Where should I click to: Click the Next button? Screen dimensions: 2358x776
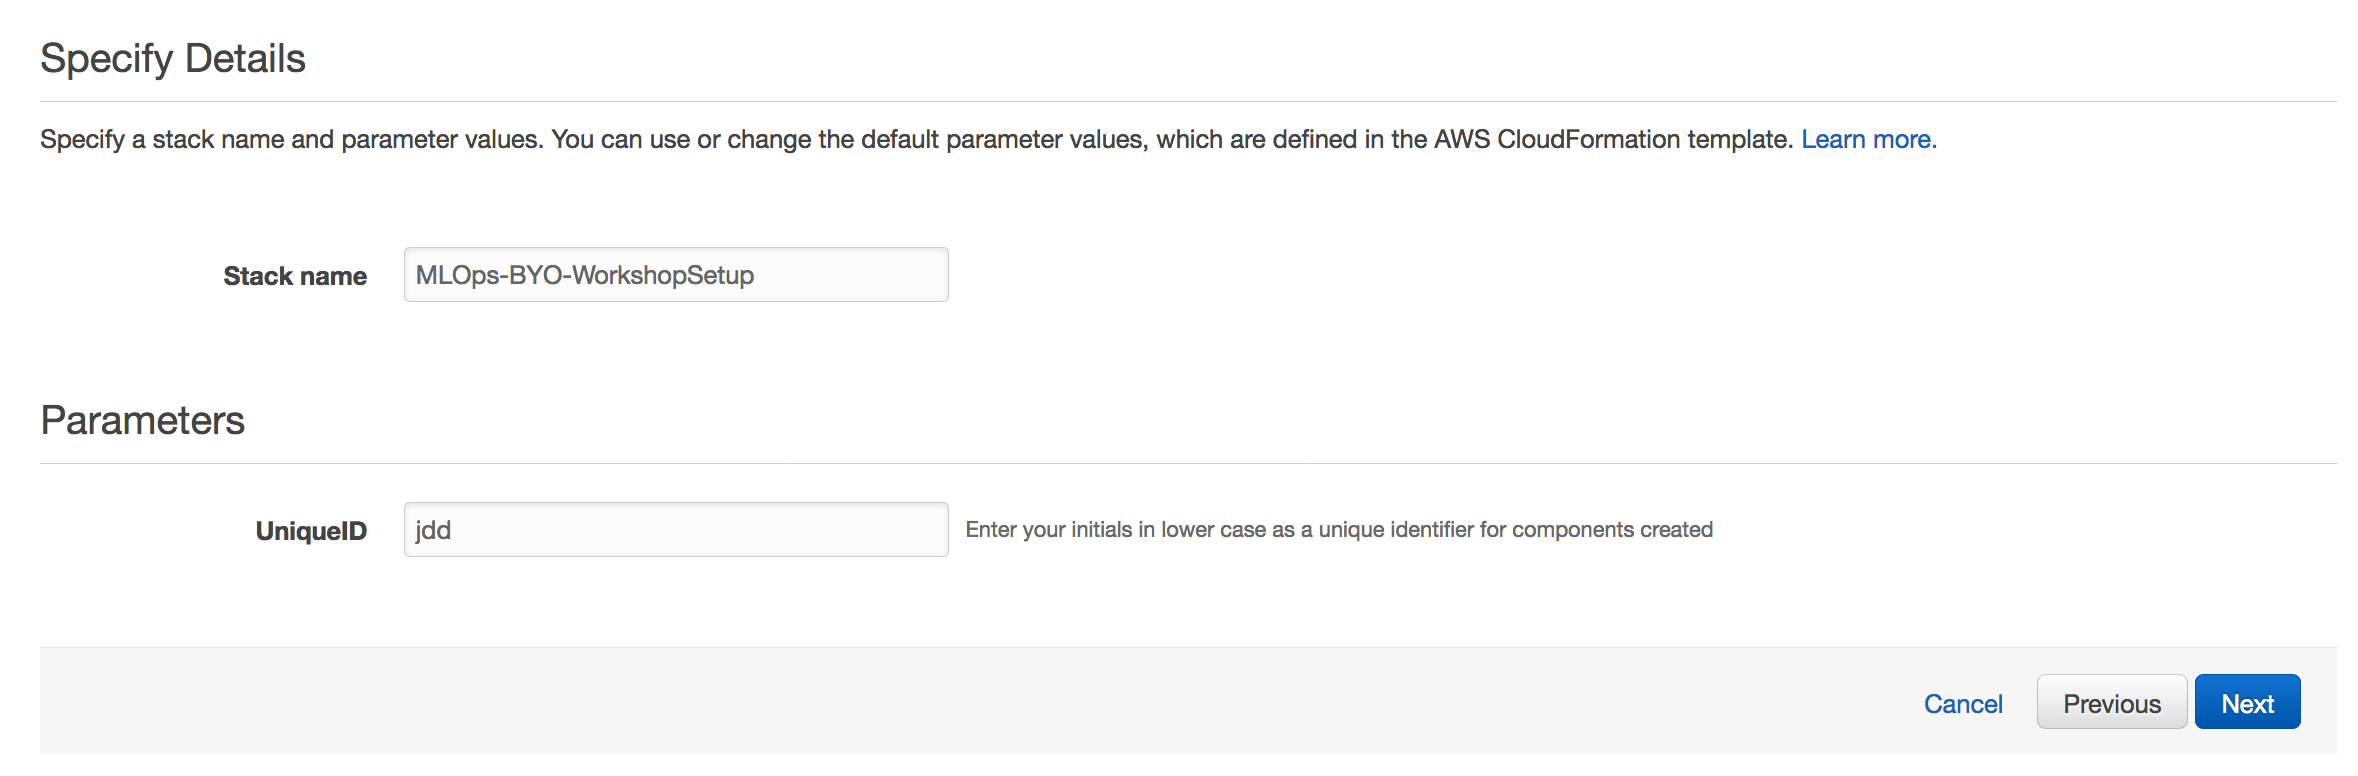coord(2247,702)
